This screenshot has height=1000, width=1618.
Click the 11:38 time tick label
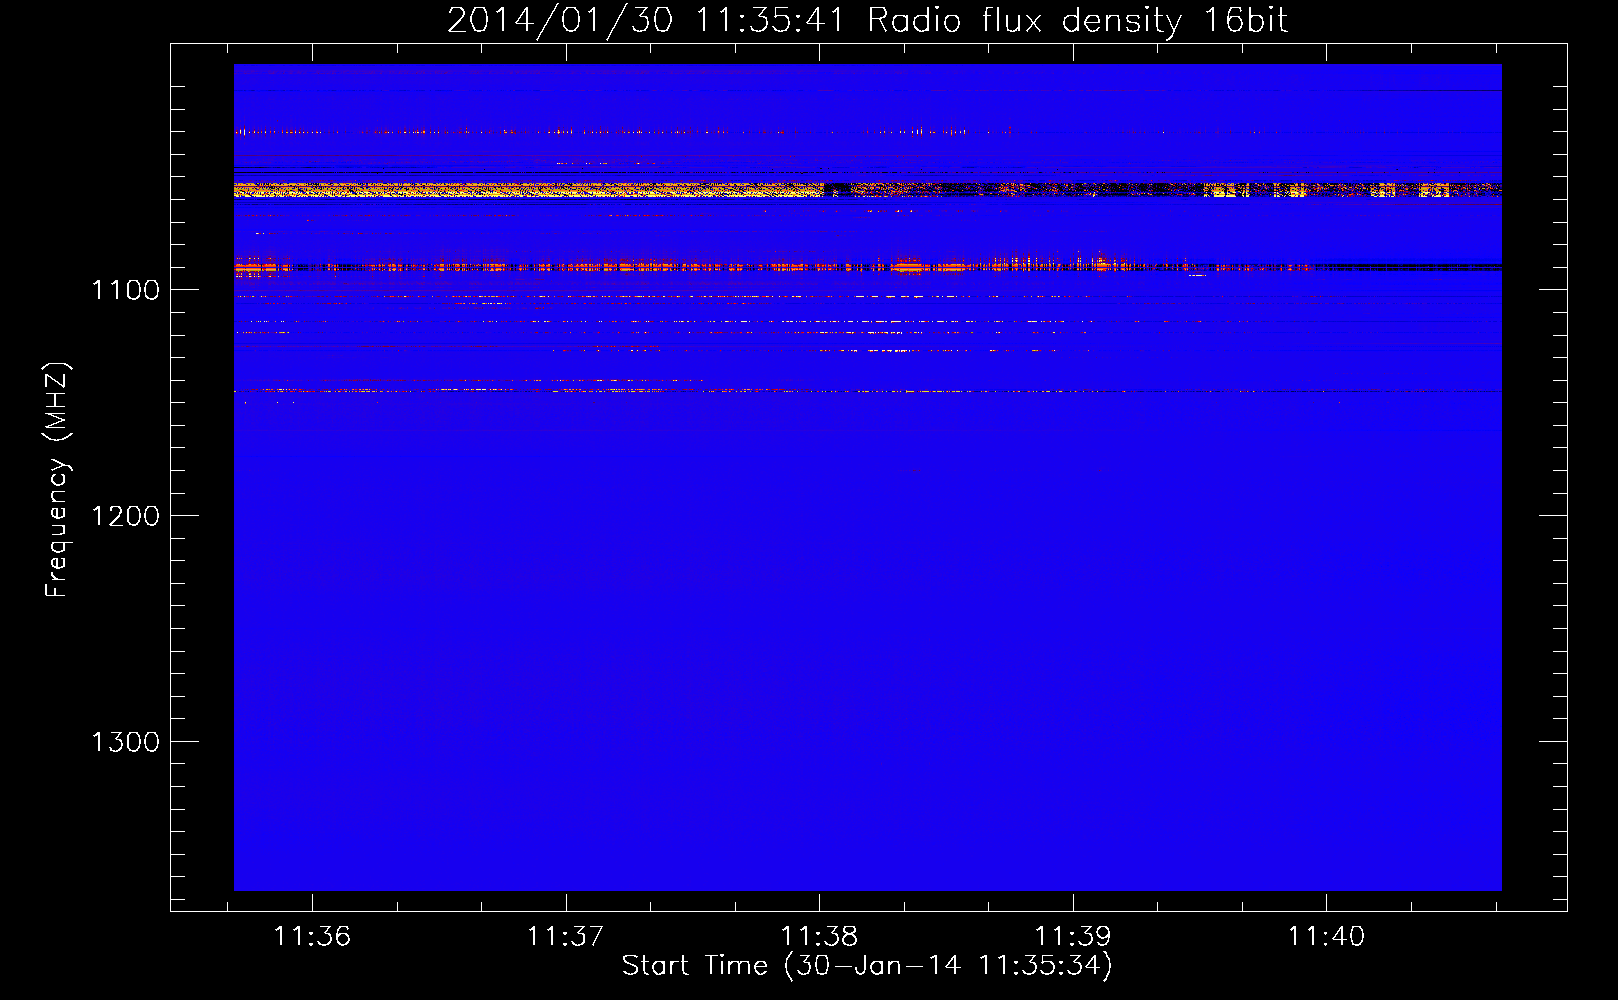click(x=819, y=937)
